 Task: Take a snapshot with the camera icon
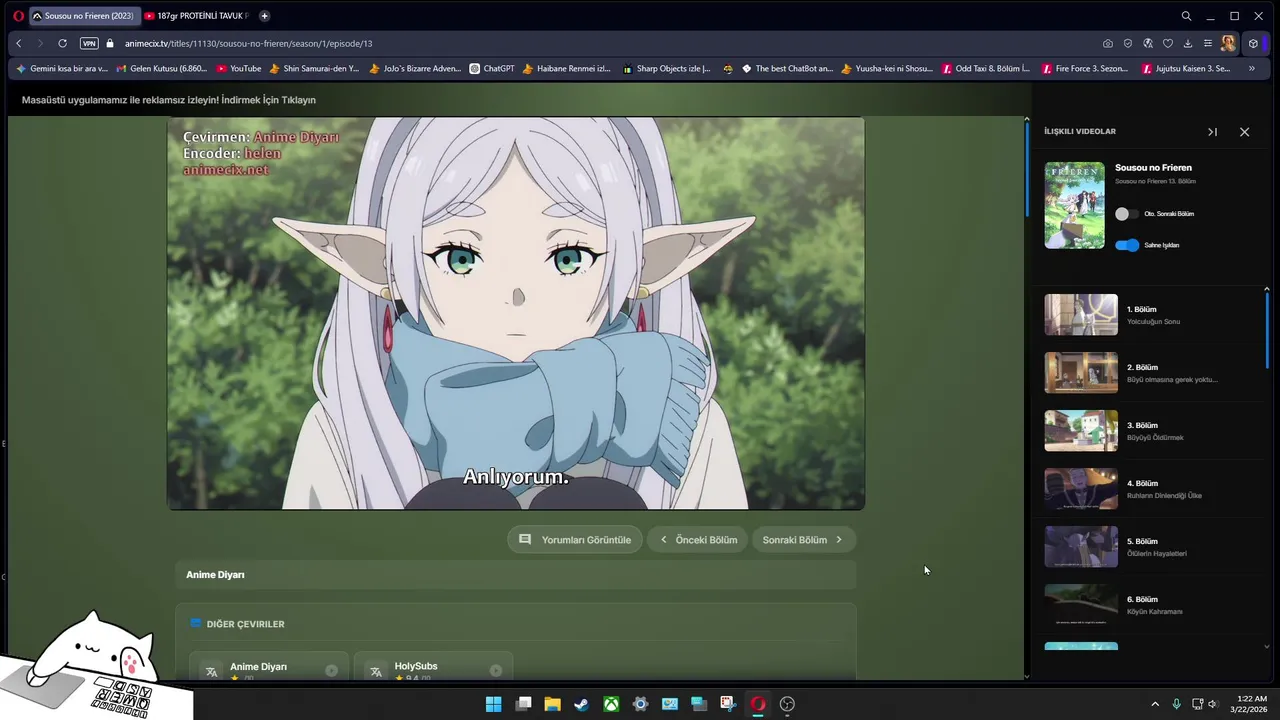1108,44
